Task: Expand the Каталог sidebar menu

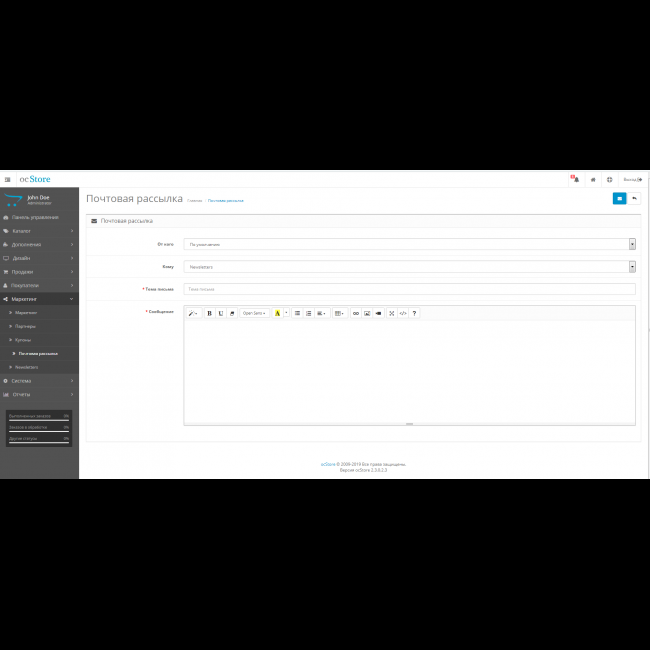Action: click(39, 230)
